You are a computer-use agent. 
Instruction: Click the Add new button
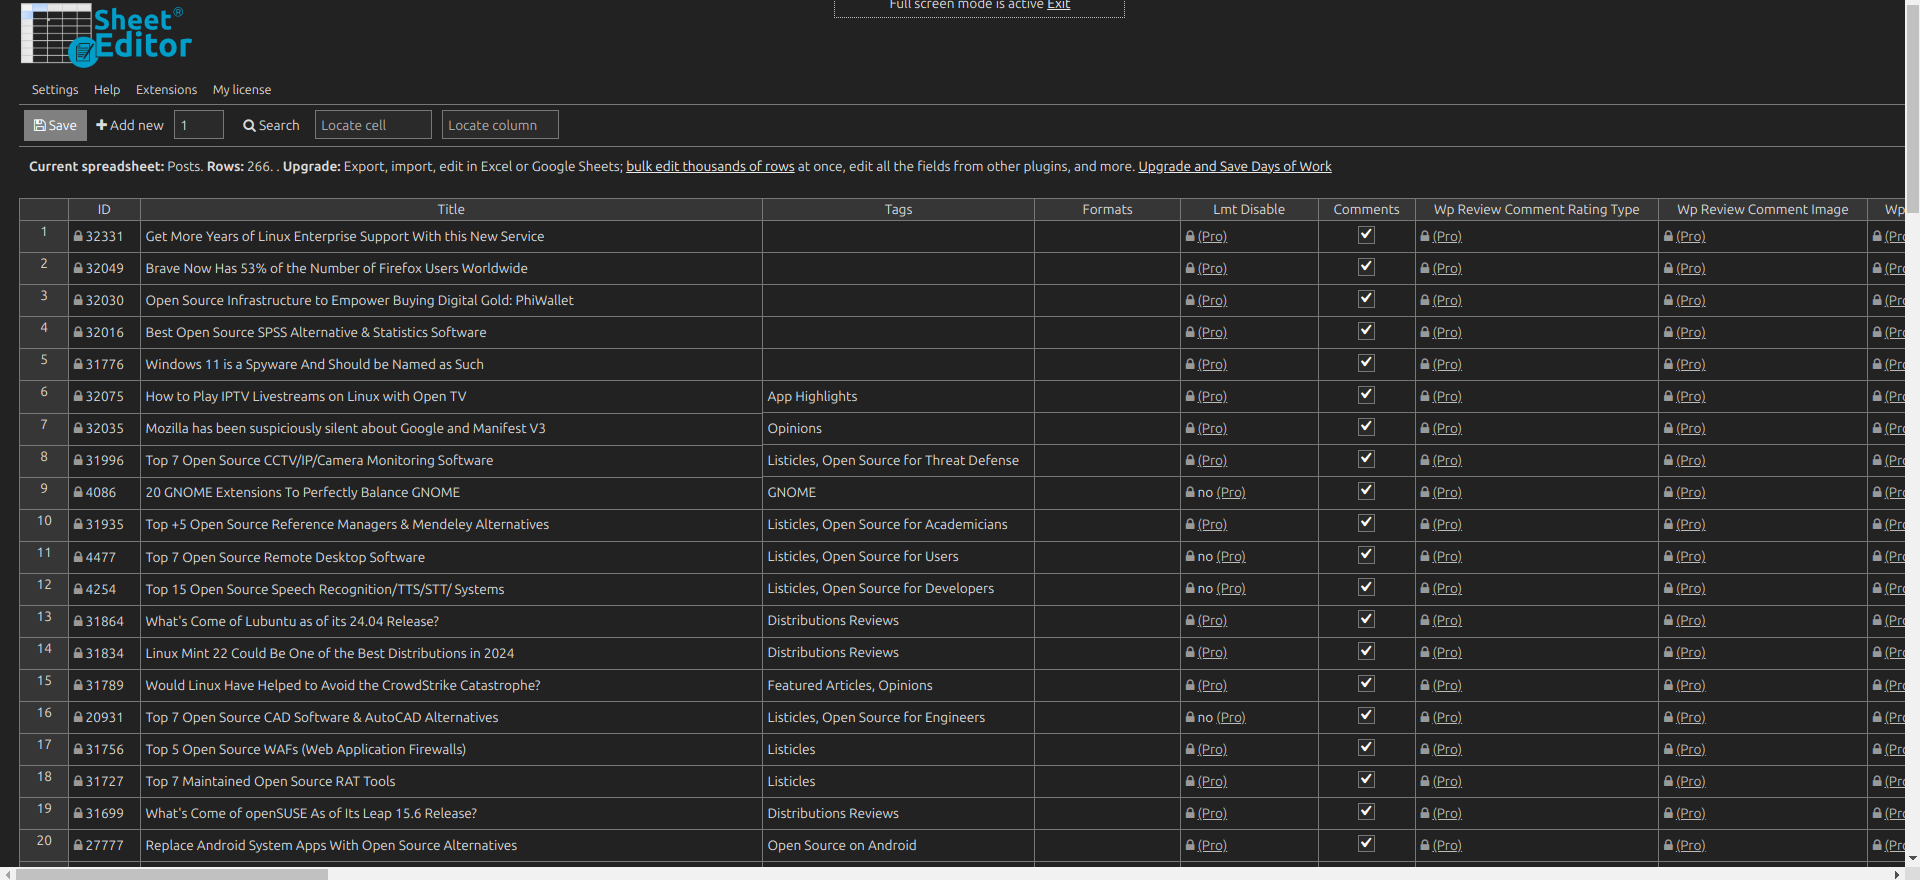(130, 125)
